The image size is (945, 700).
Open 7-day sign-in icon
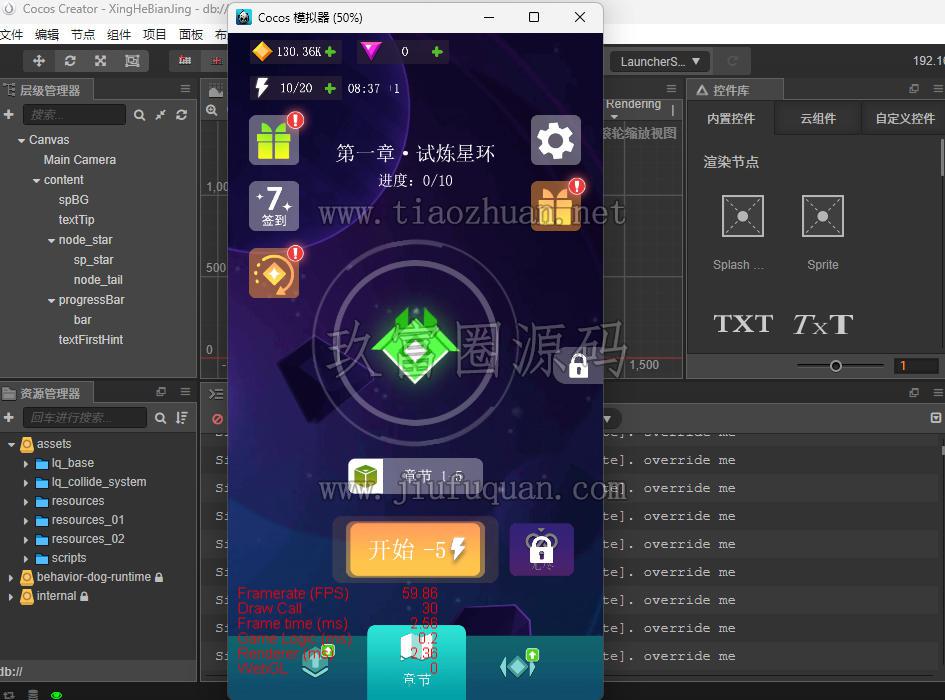[274, 206]
